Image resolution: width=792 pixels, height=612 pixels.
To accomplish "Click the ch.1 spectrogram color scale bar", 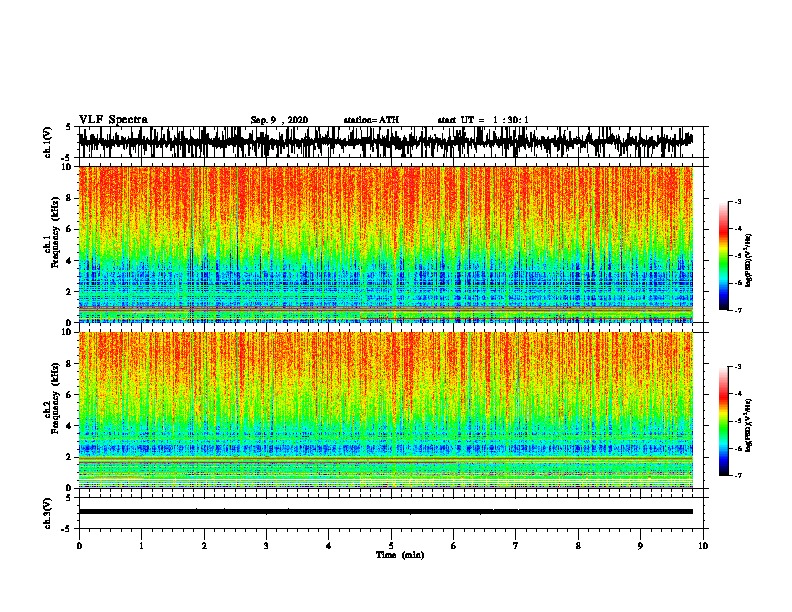I will pos(723,256).
